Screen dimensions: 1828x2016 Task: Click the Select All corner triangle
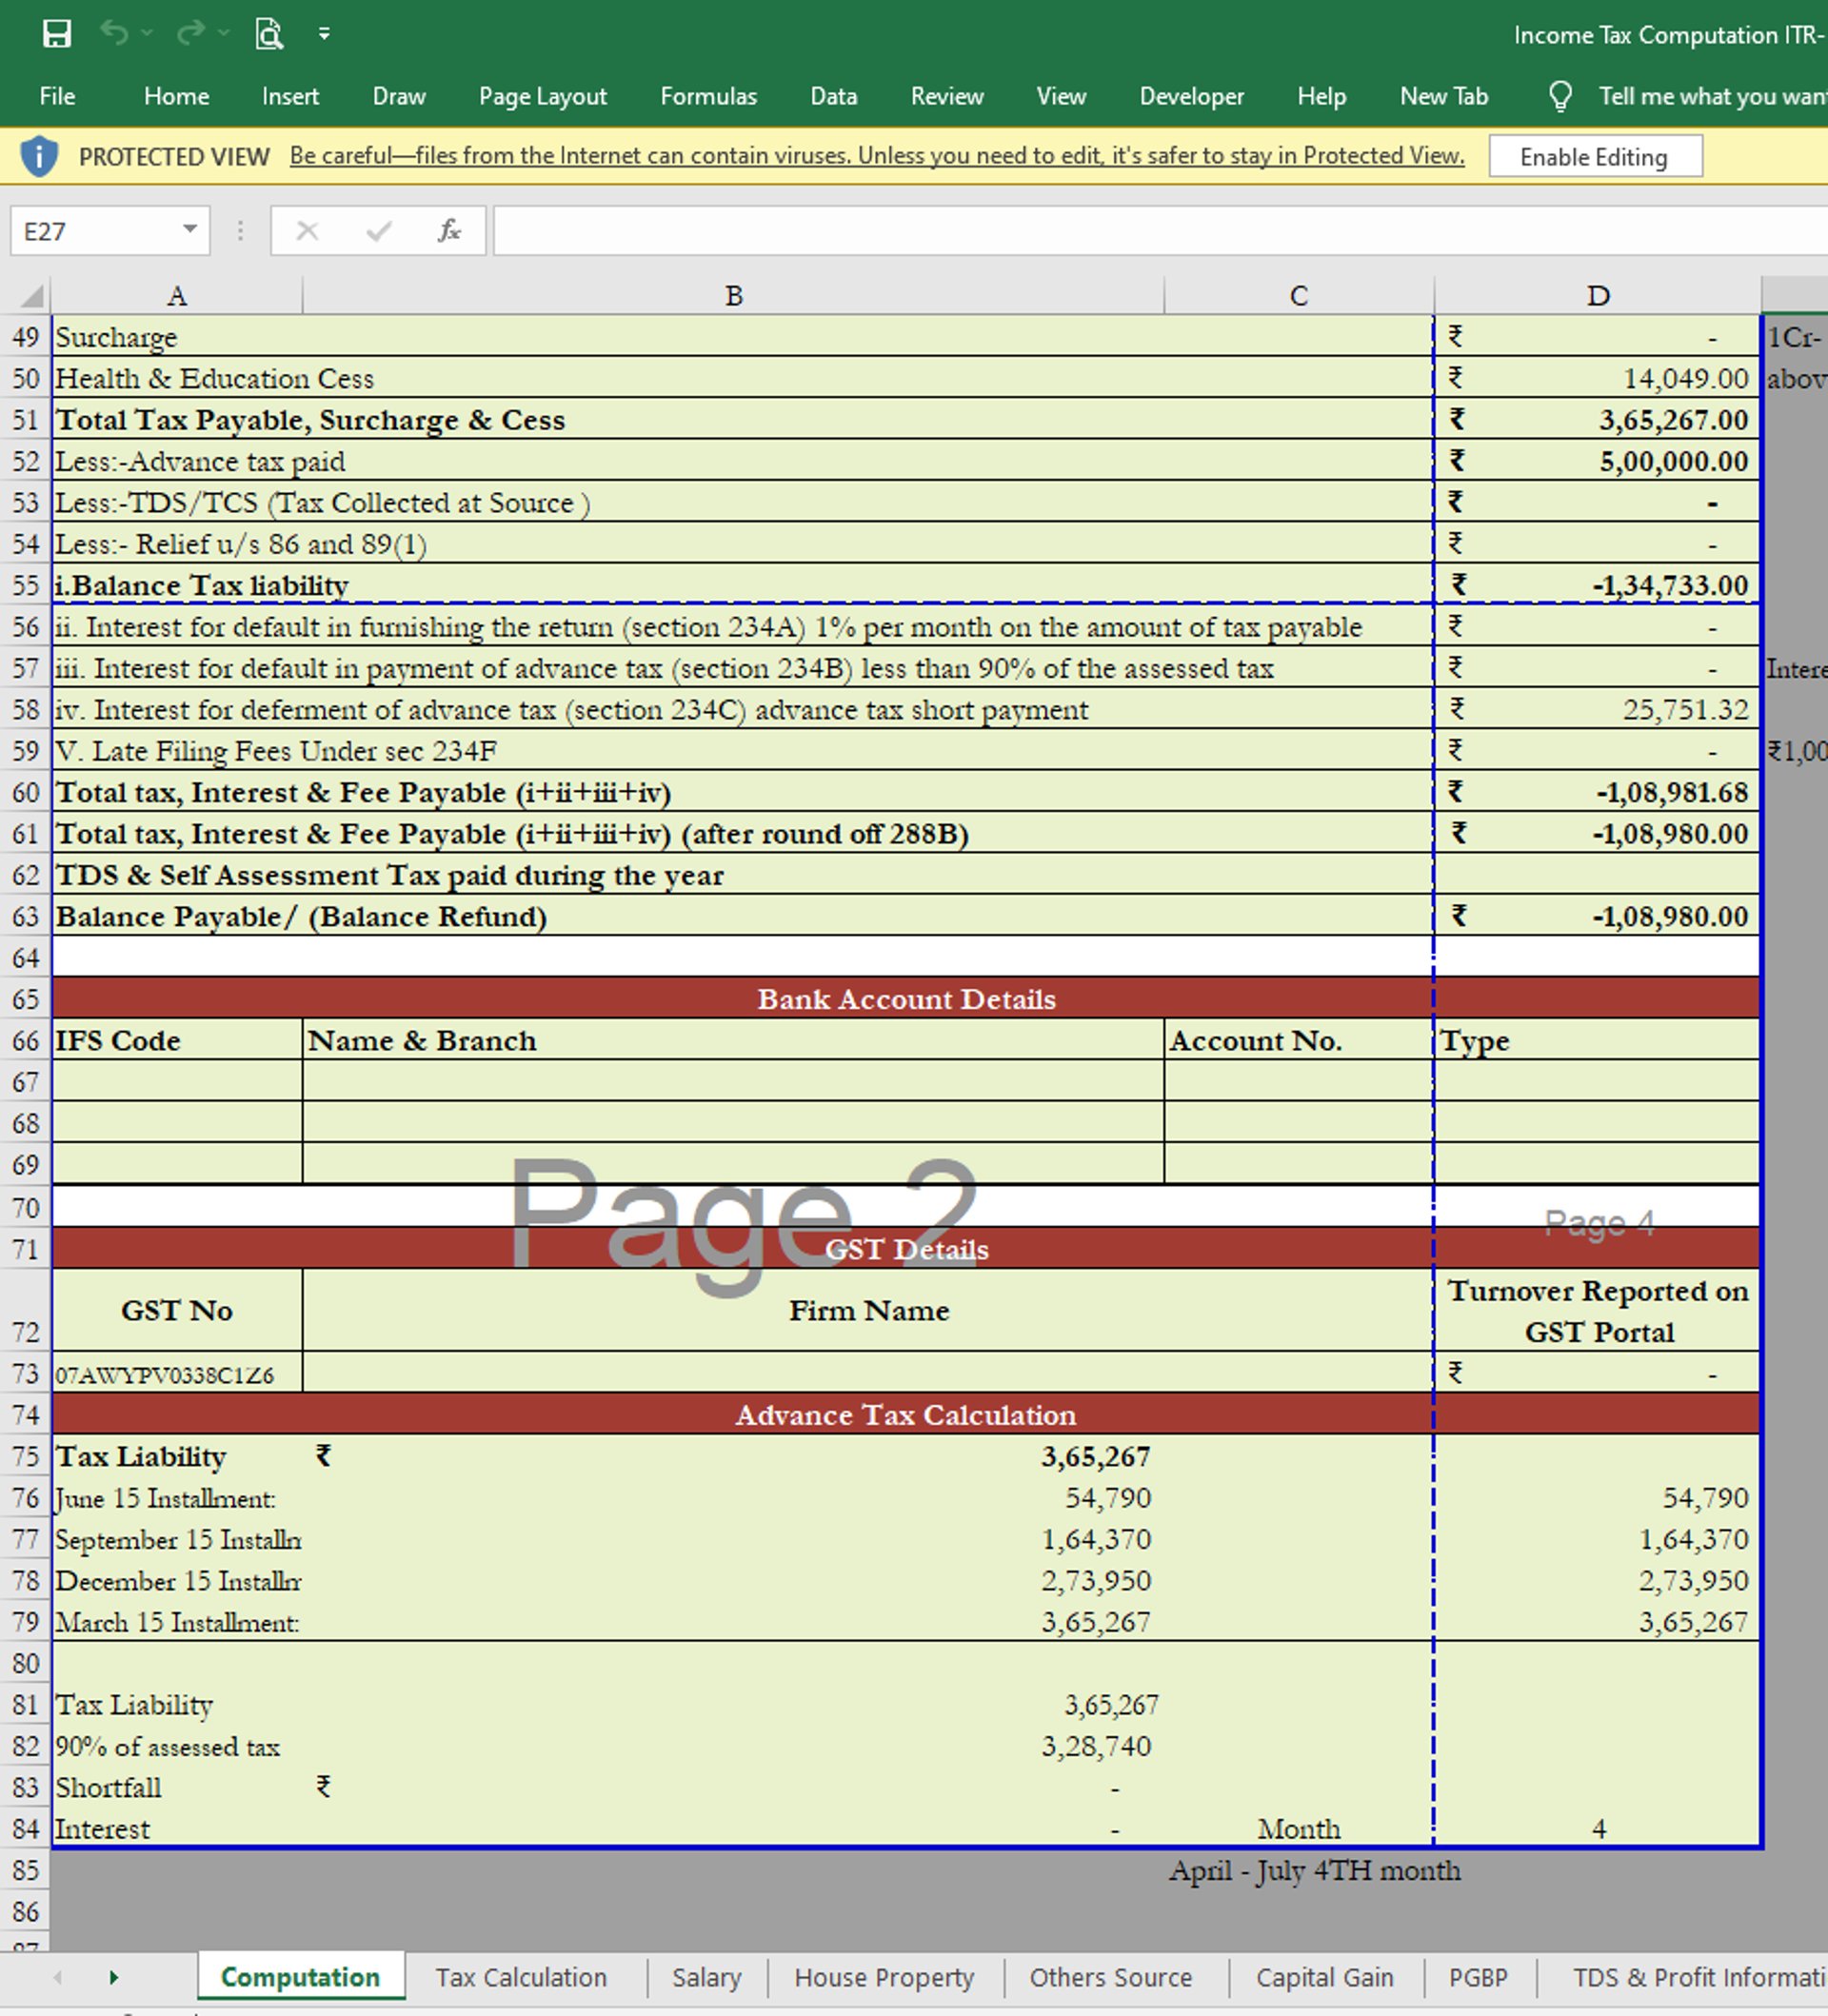click(x=32, y=296)
